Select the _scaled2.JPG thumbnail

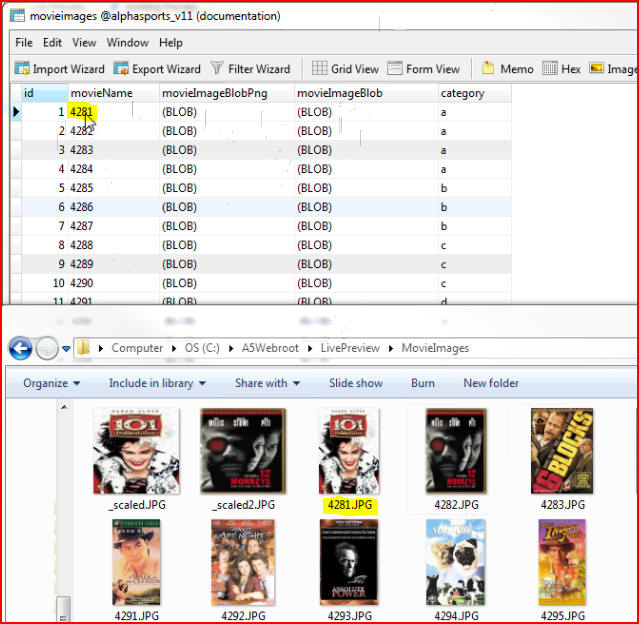pyautogui.click(x=243, y=451)
